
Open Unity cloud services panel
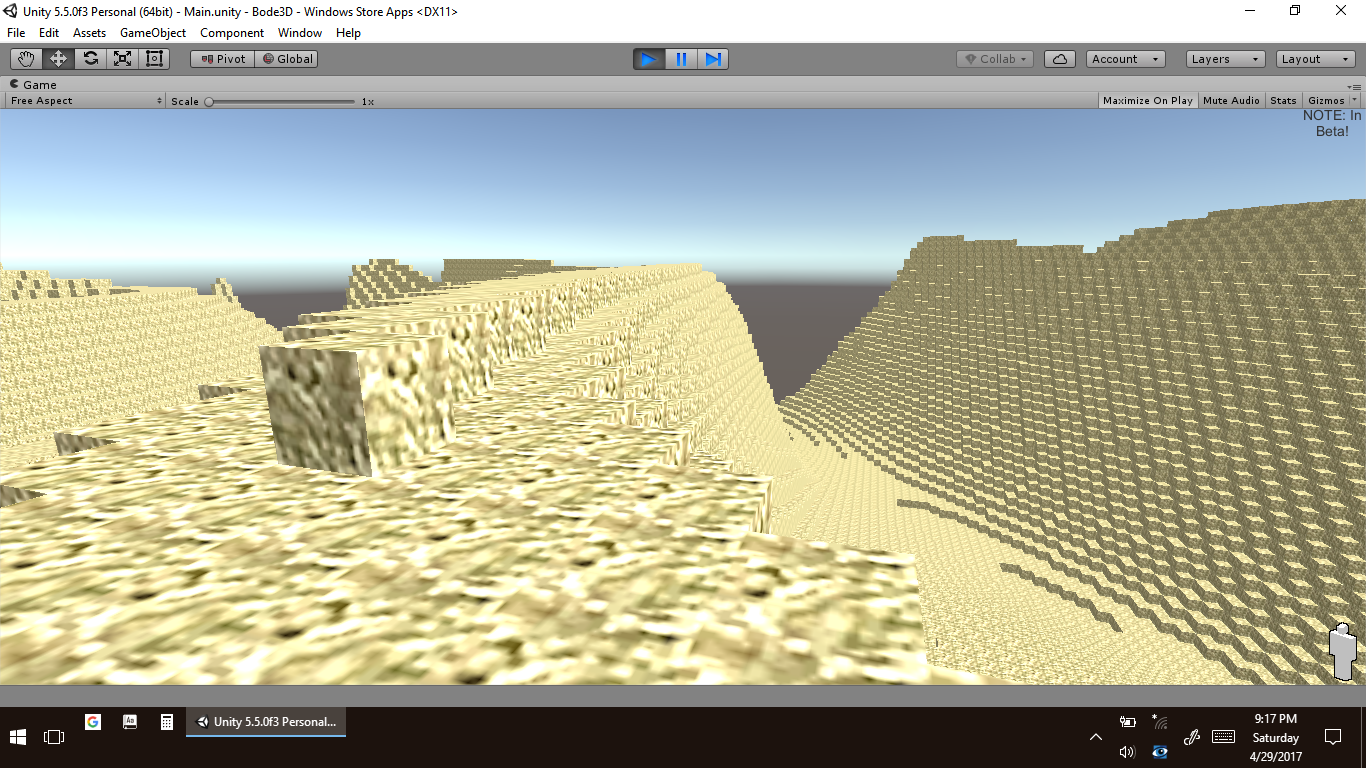click(x=1059, y=59)
